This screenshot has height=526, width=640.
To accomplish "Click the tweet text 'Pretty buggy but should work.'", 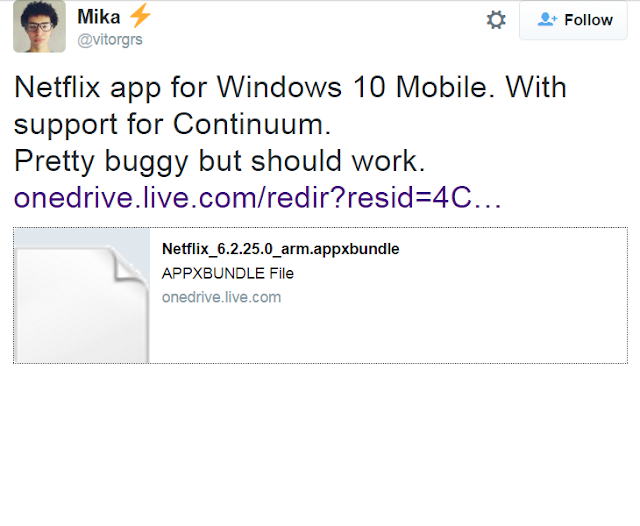I will (220, 161).
